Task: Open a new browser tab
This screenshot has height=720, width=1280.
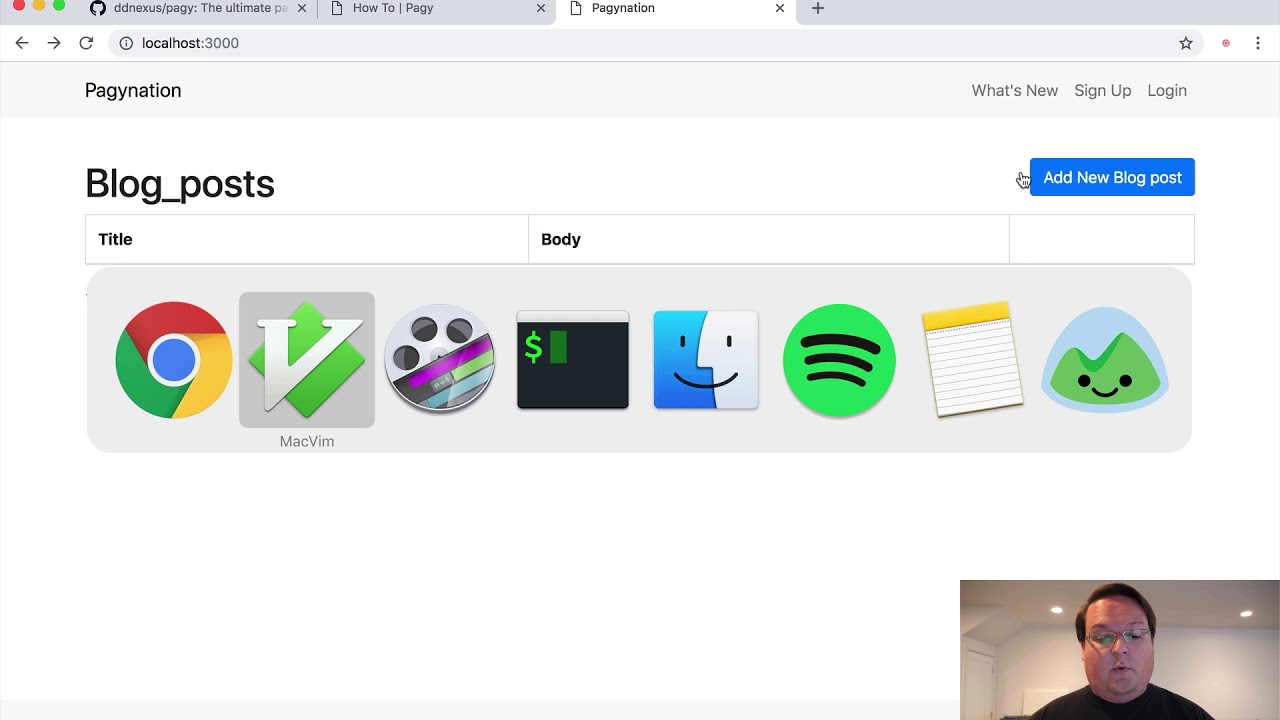Action: click(818, 8)
